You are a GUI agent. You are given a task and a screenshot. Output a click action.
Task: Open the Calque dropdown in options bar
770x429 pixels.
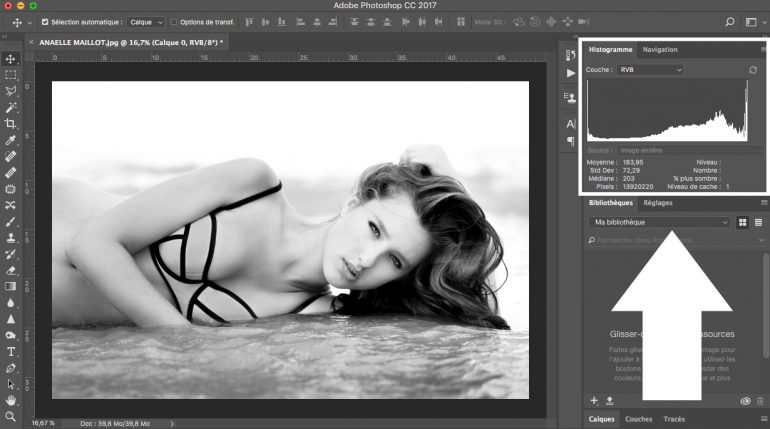145,21
